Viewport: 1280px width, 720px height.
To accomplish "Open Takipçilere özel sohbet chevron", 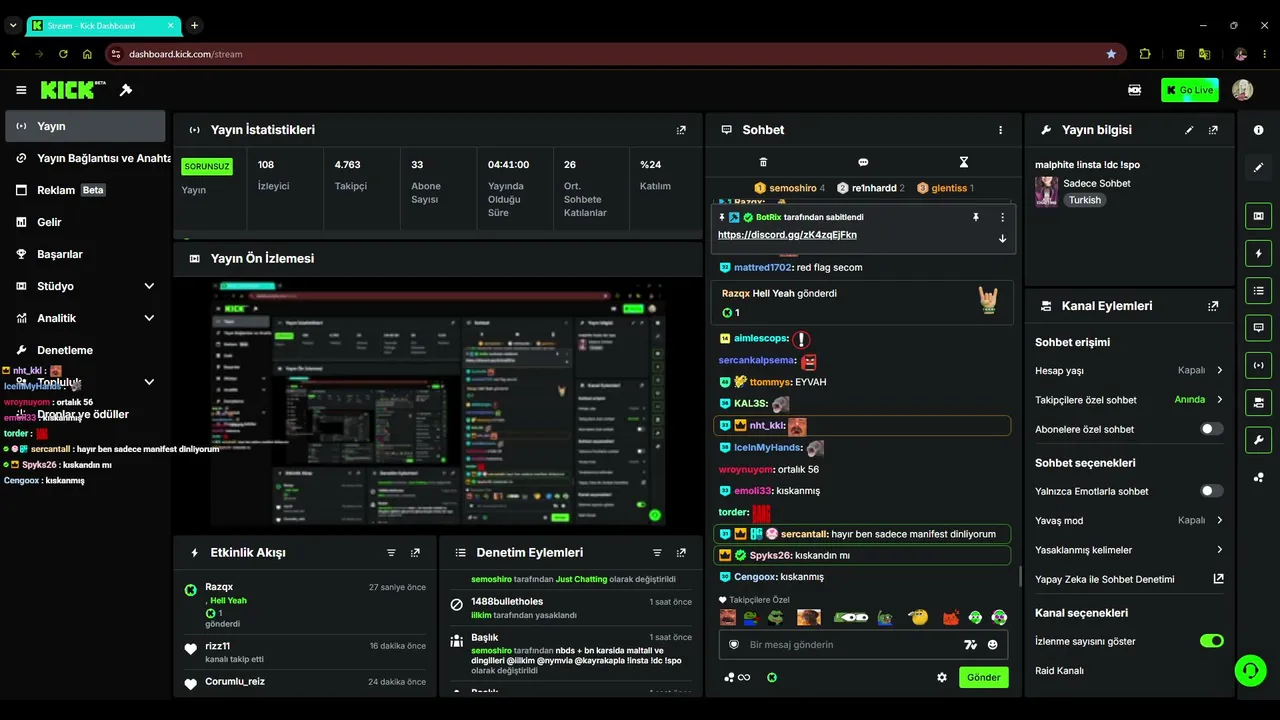I will pos(1219,400).
